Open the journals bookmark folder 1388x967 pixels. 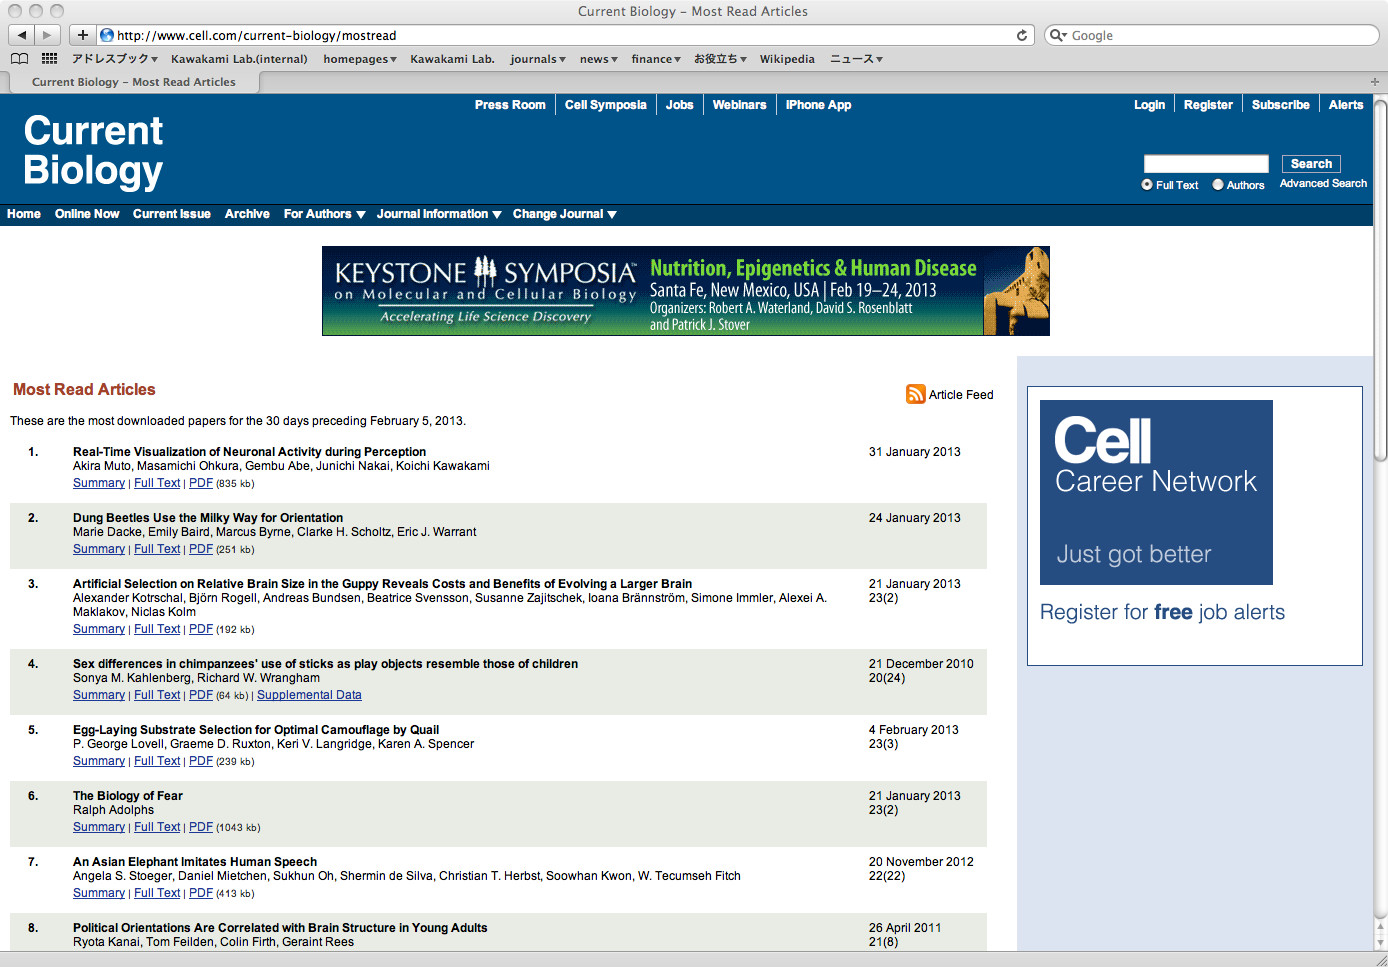[537, 59]
